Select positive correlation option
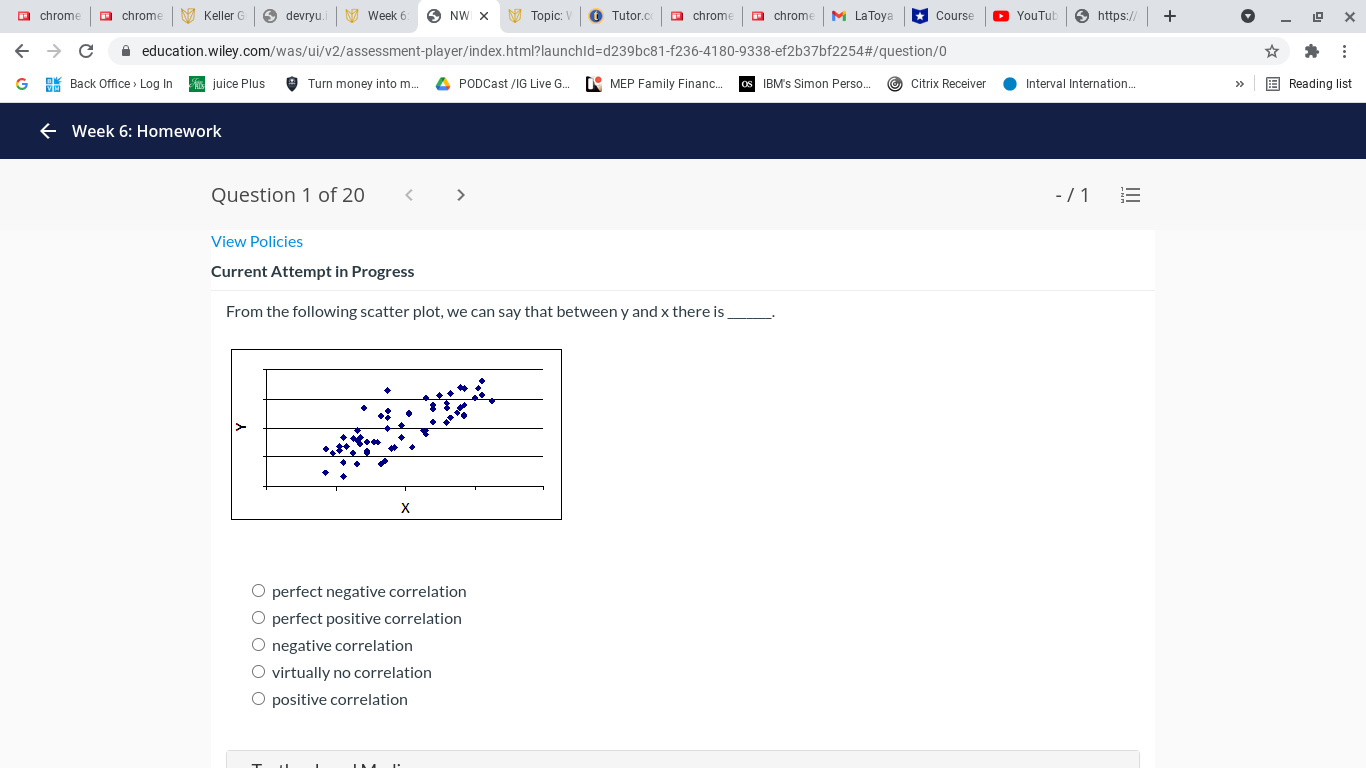Screen dimensions: 1366x768 tap(258, 699)
